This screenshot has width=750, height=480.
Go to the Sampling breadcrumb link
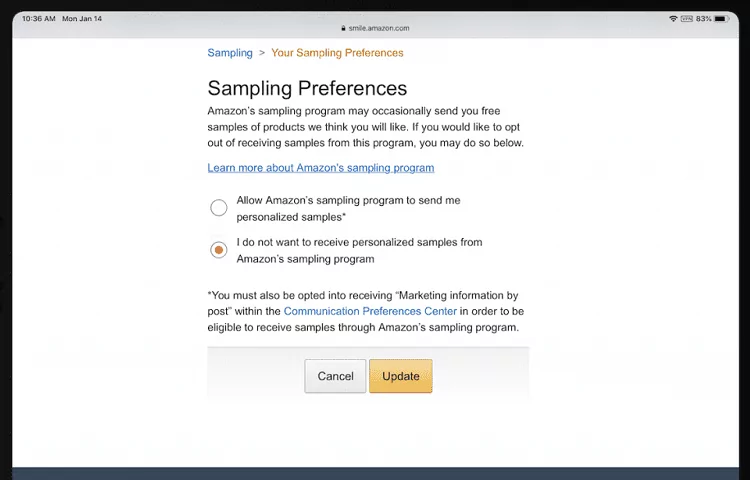coord(230,53)
